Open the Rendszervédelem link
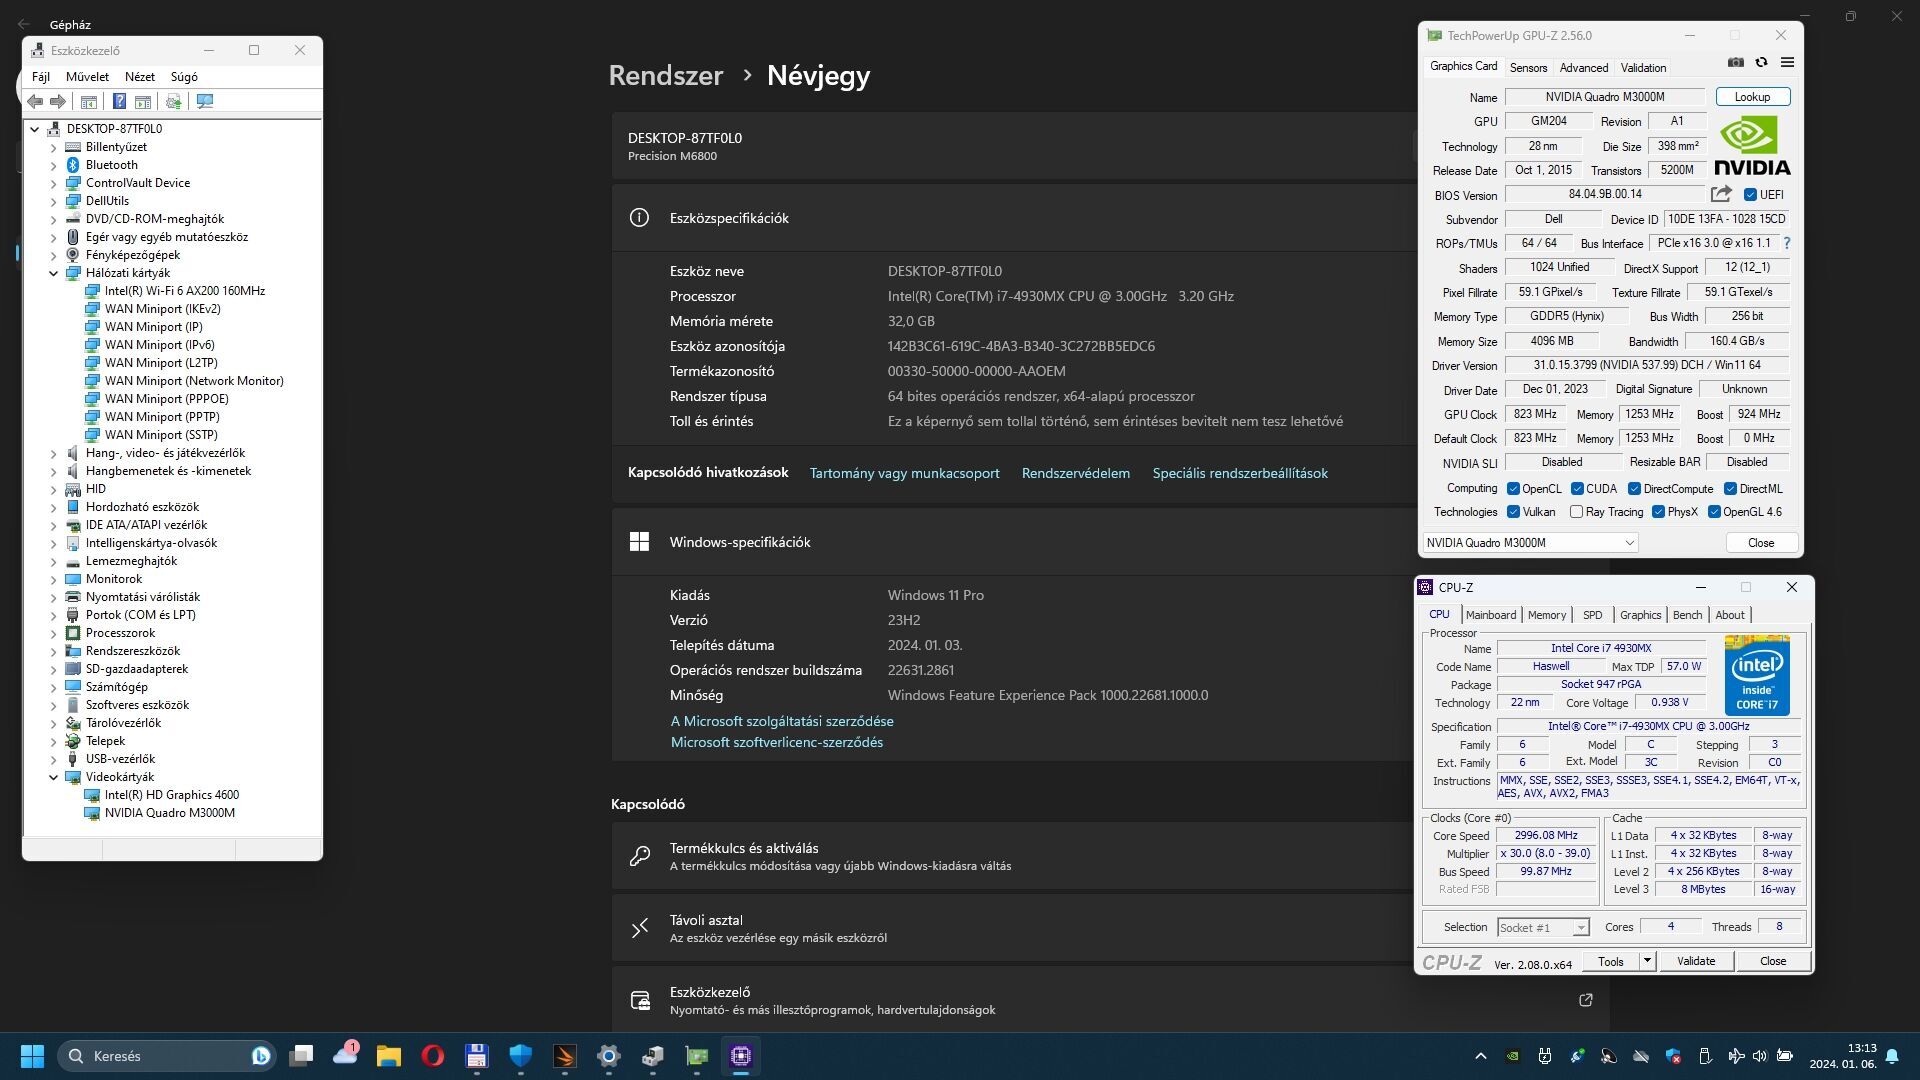 (1076, 473)
